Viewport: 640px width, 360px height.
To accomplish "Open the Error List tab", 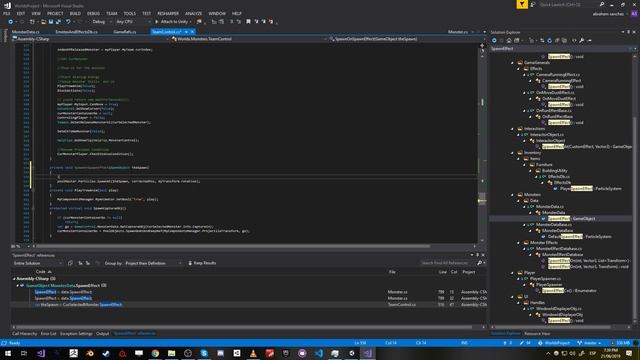I will 49,333.
